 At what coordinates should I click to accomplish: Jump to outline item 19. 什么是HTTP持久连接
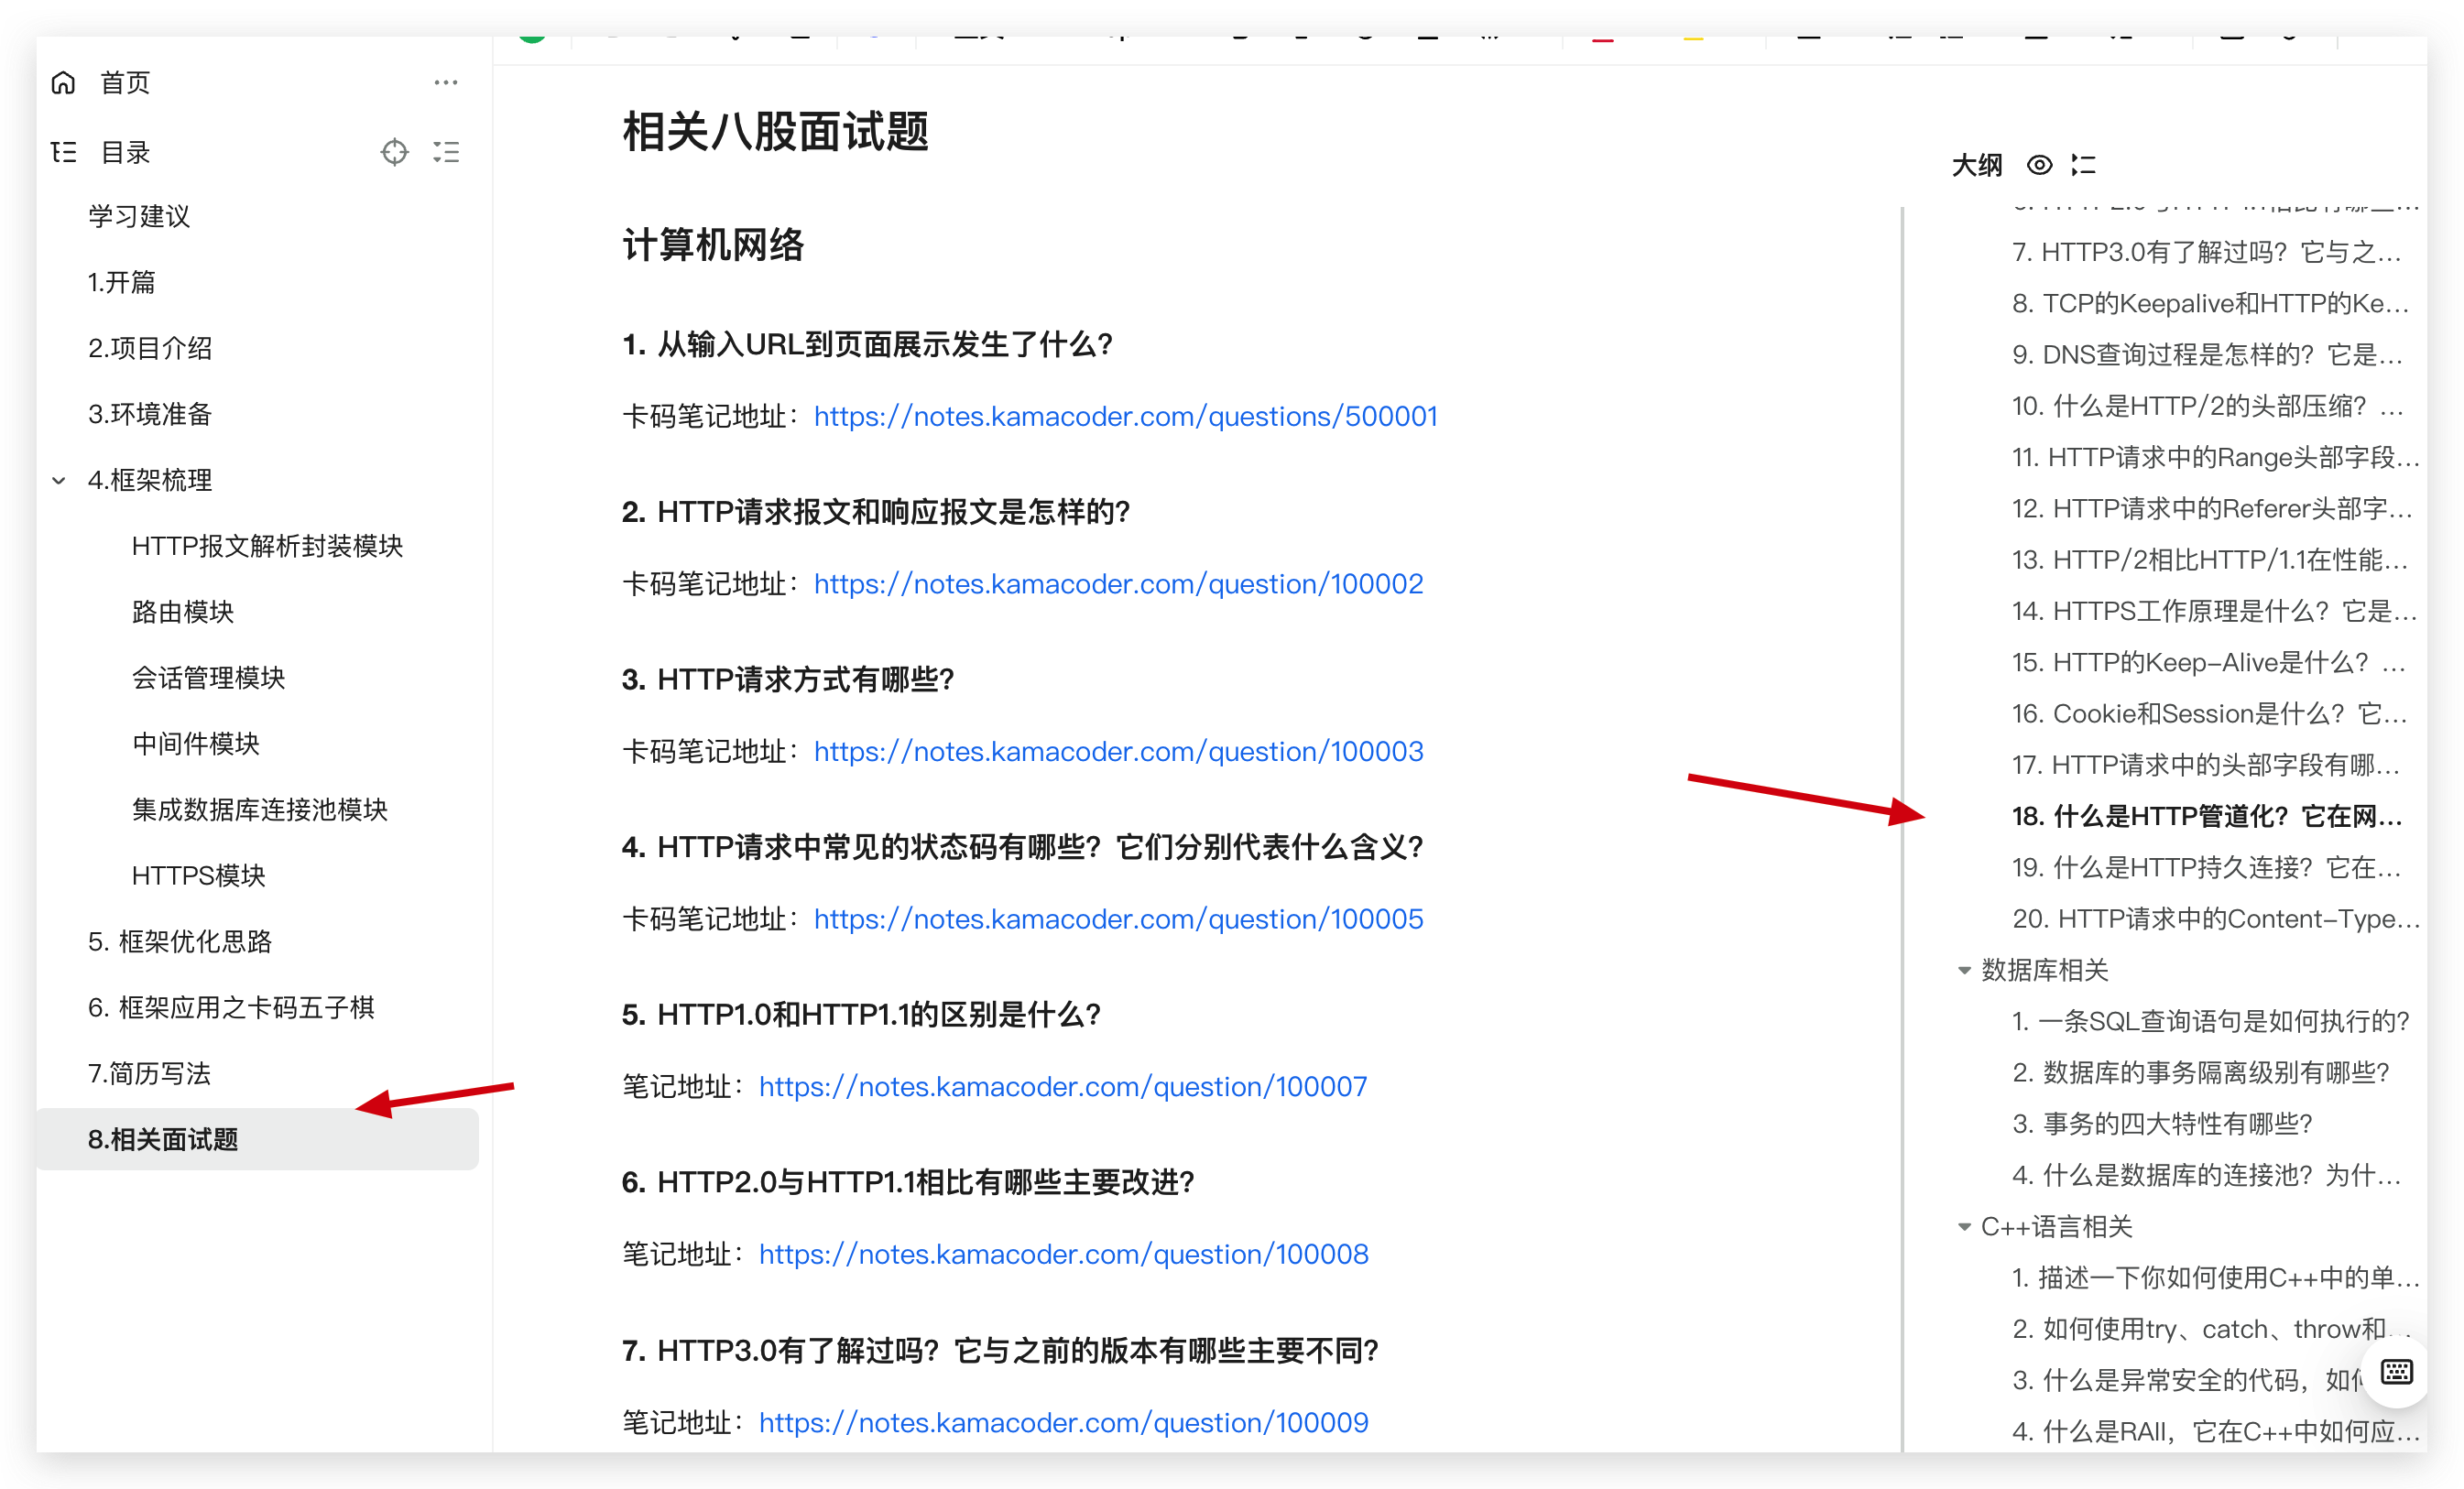coord(2207,868)
